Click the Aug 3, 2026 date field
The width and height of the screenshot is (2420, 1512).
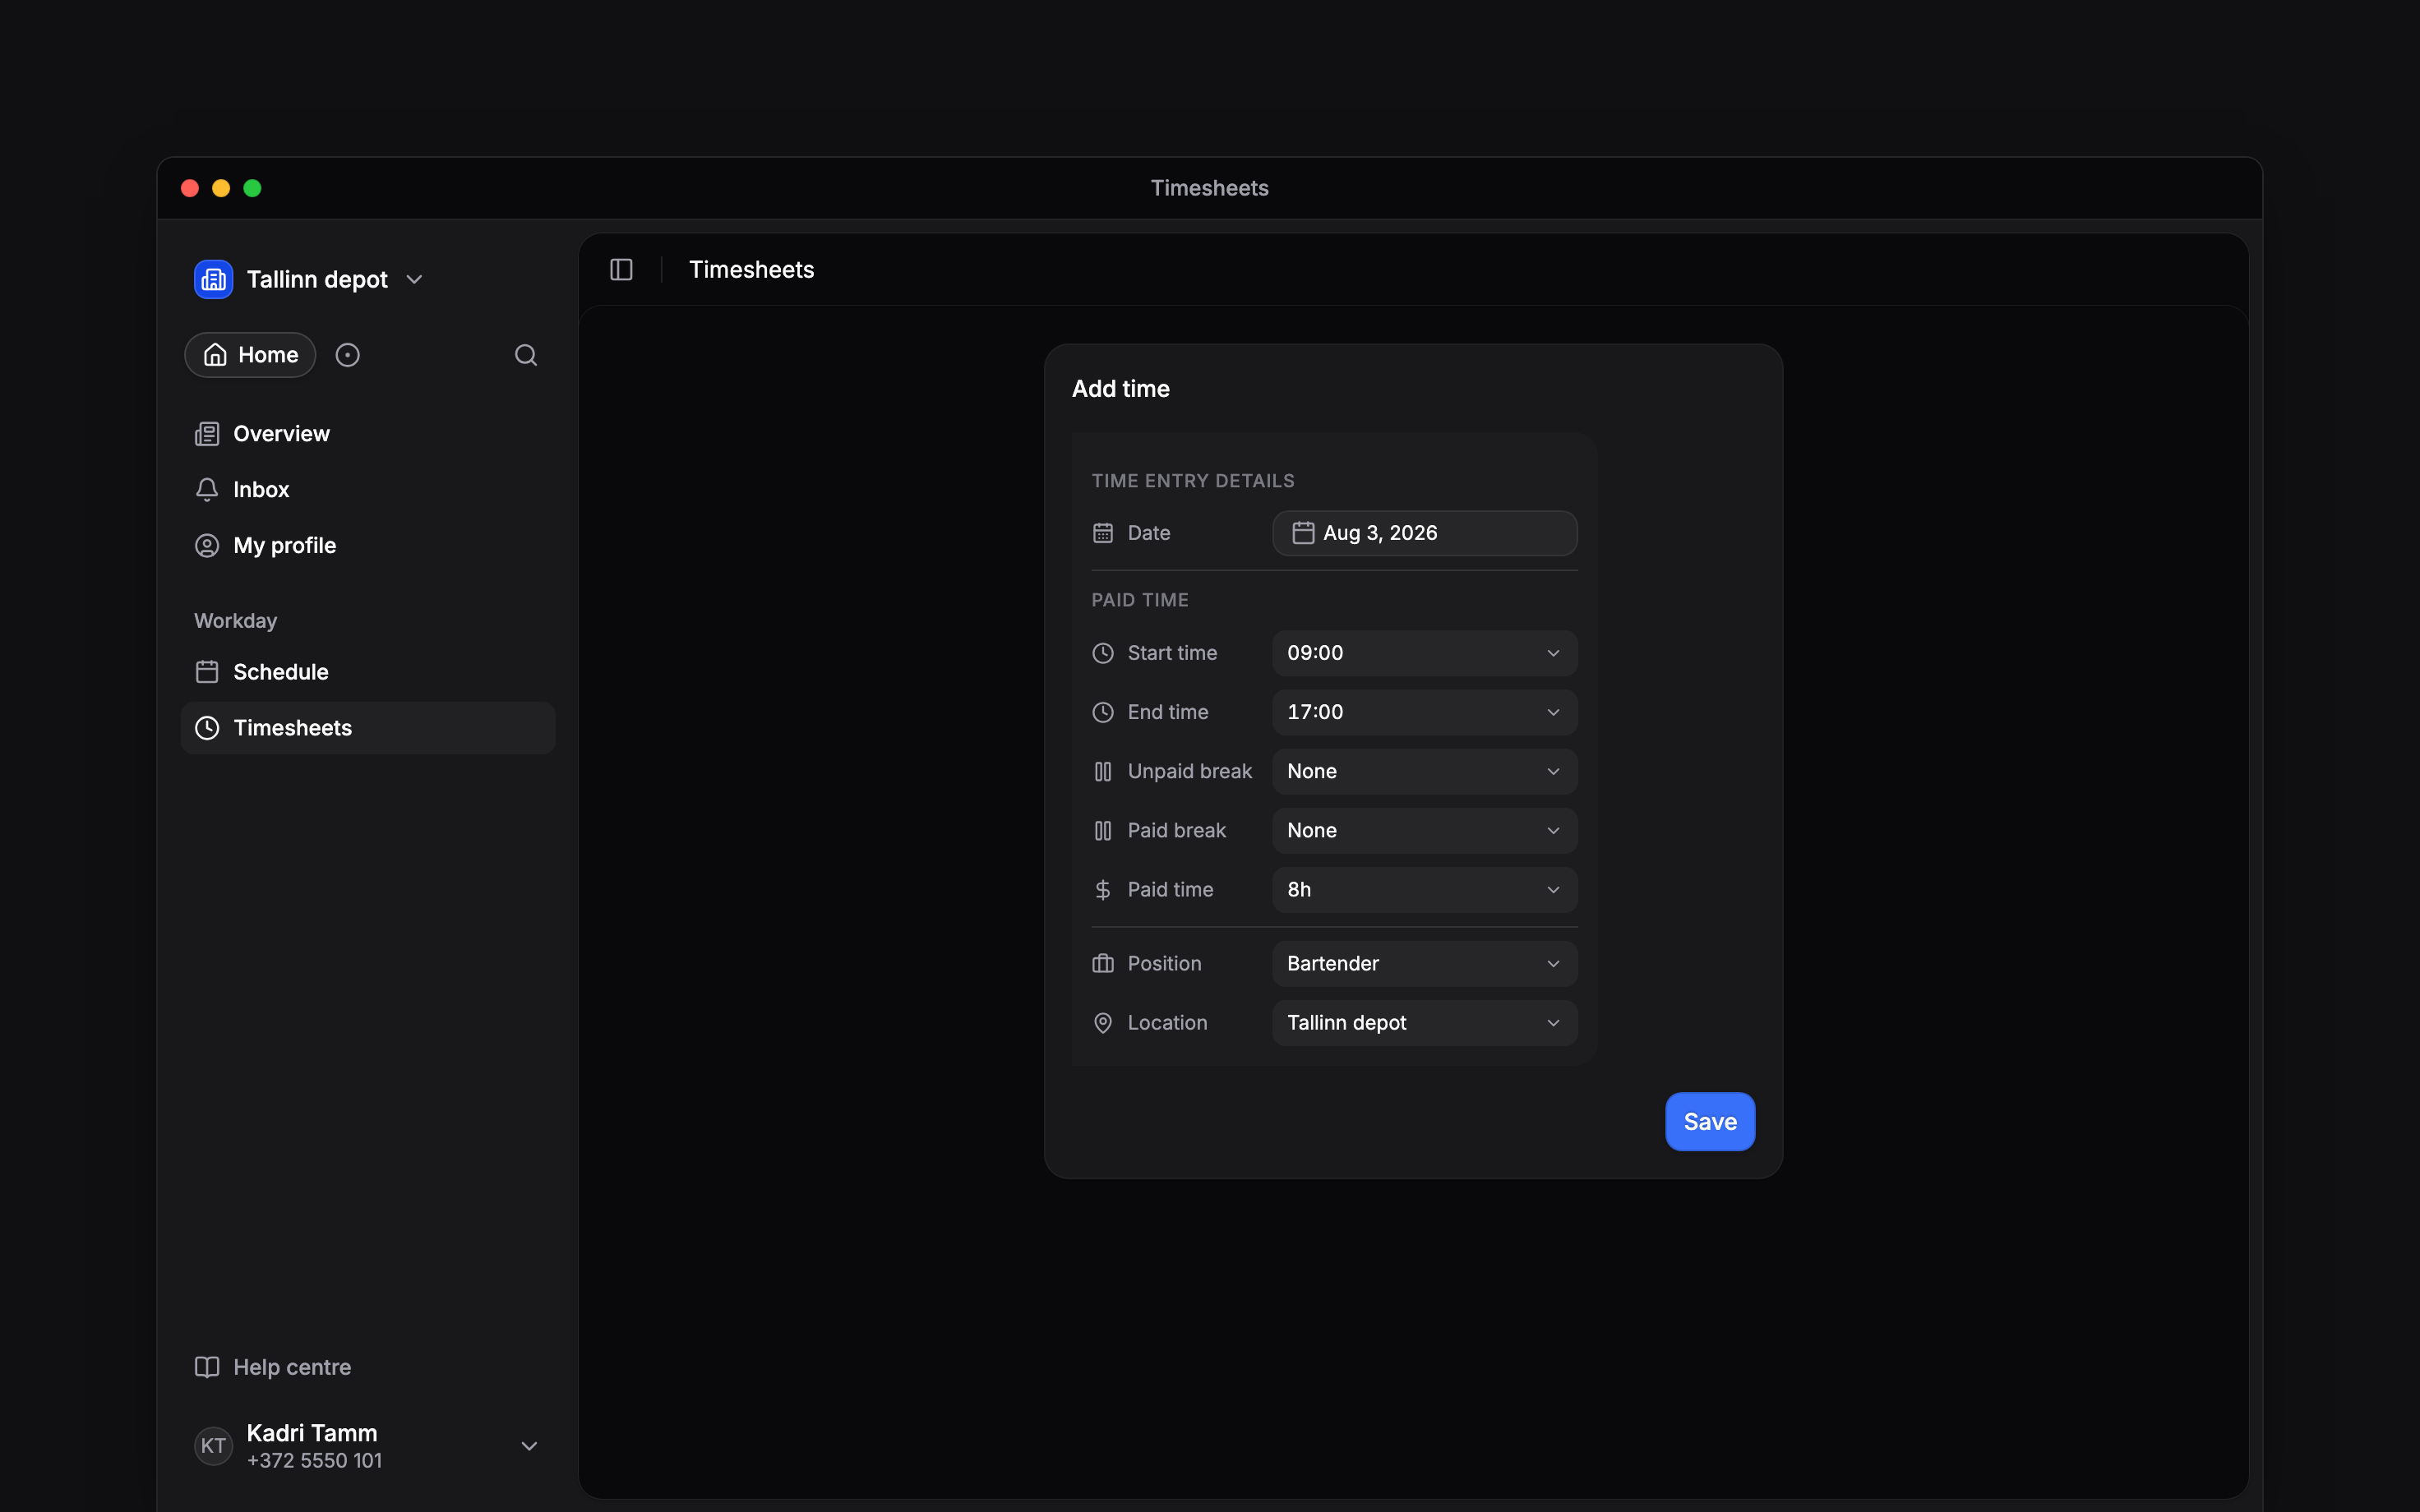tap(1424, 533)
